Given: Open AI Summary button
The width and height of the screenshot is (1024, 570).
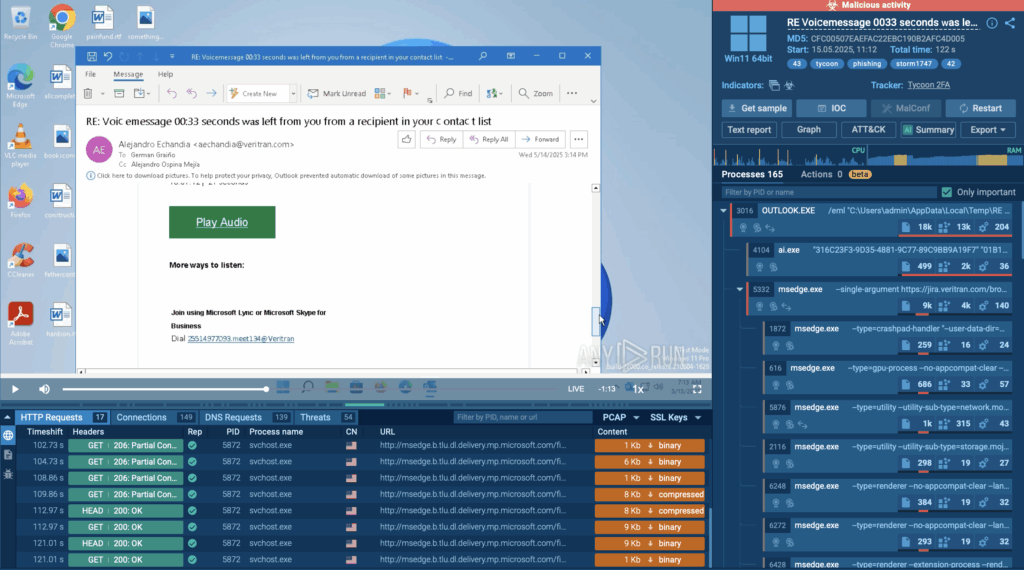Looking at the screenshot, I should coord(928,130).
